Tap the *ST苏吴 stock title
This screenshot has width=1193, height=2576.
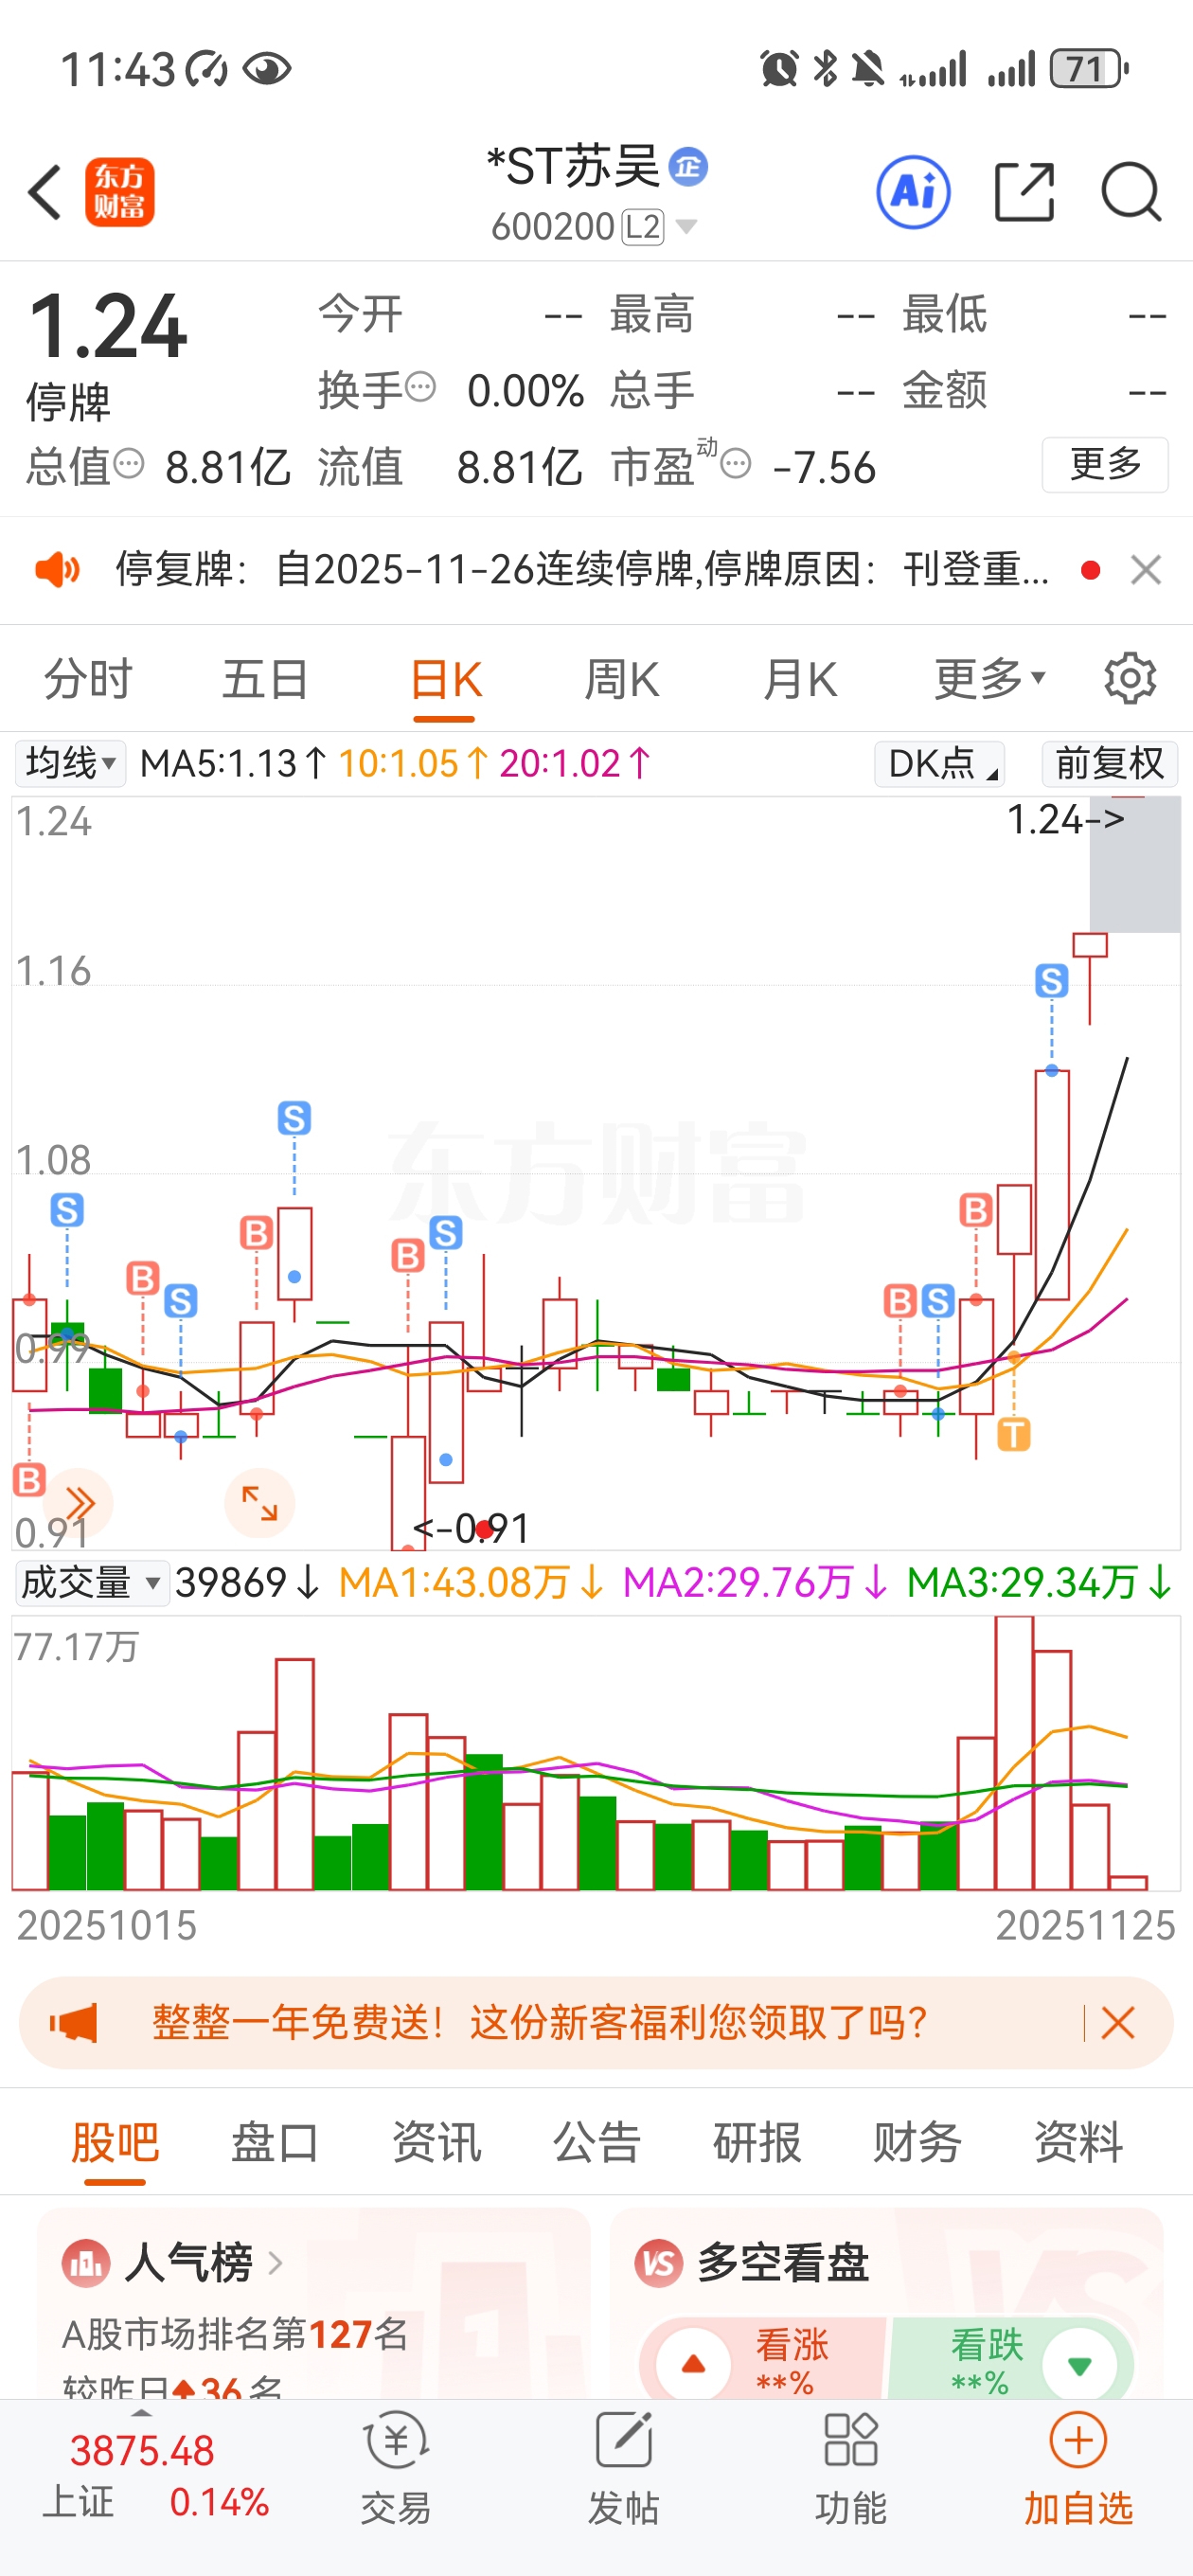coord(573,166)
